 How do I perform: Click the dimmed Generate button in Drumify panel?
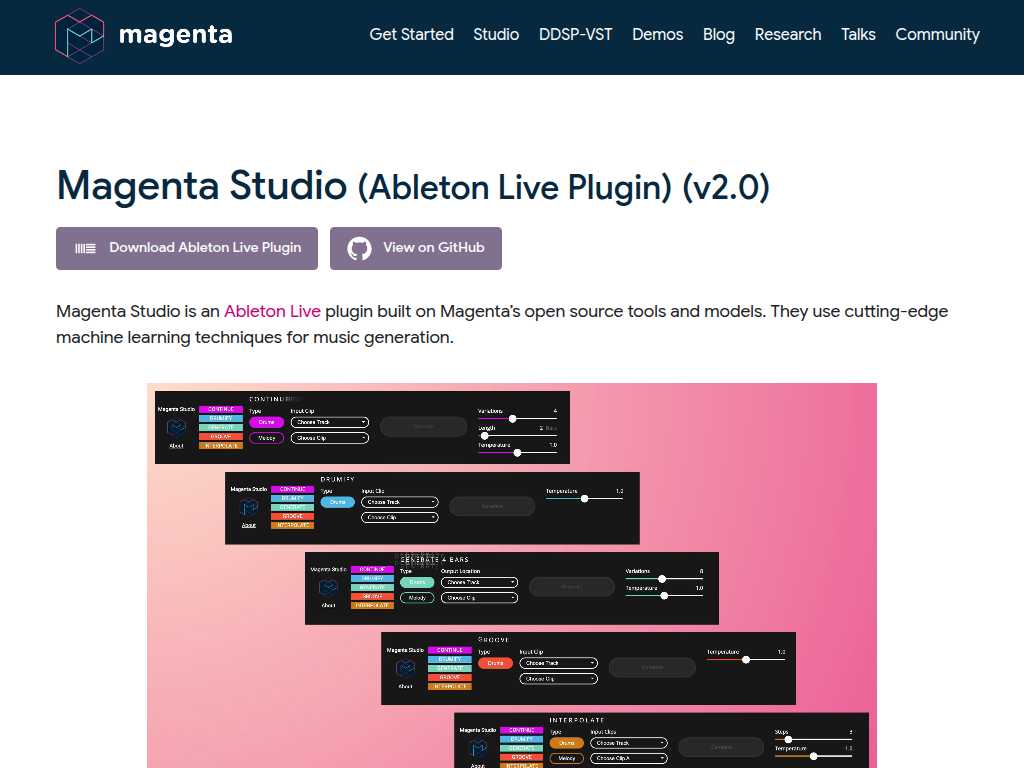(x=492, y=506)
